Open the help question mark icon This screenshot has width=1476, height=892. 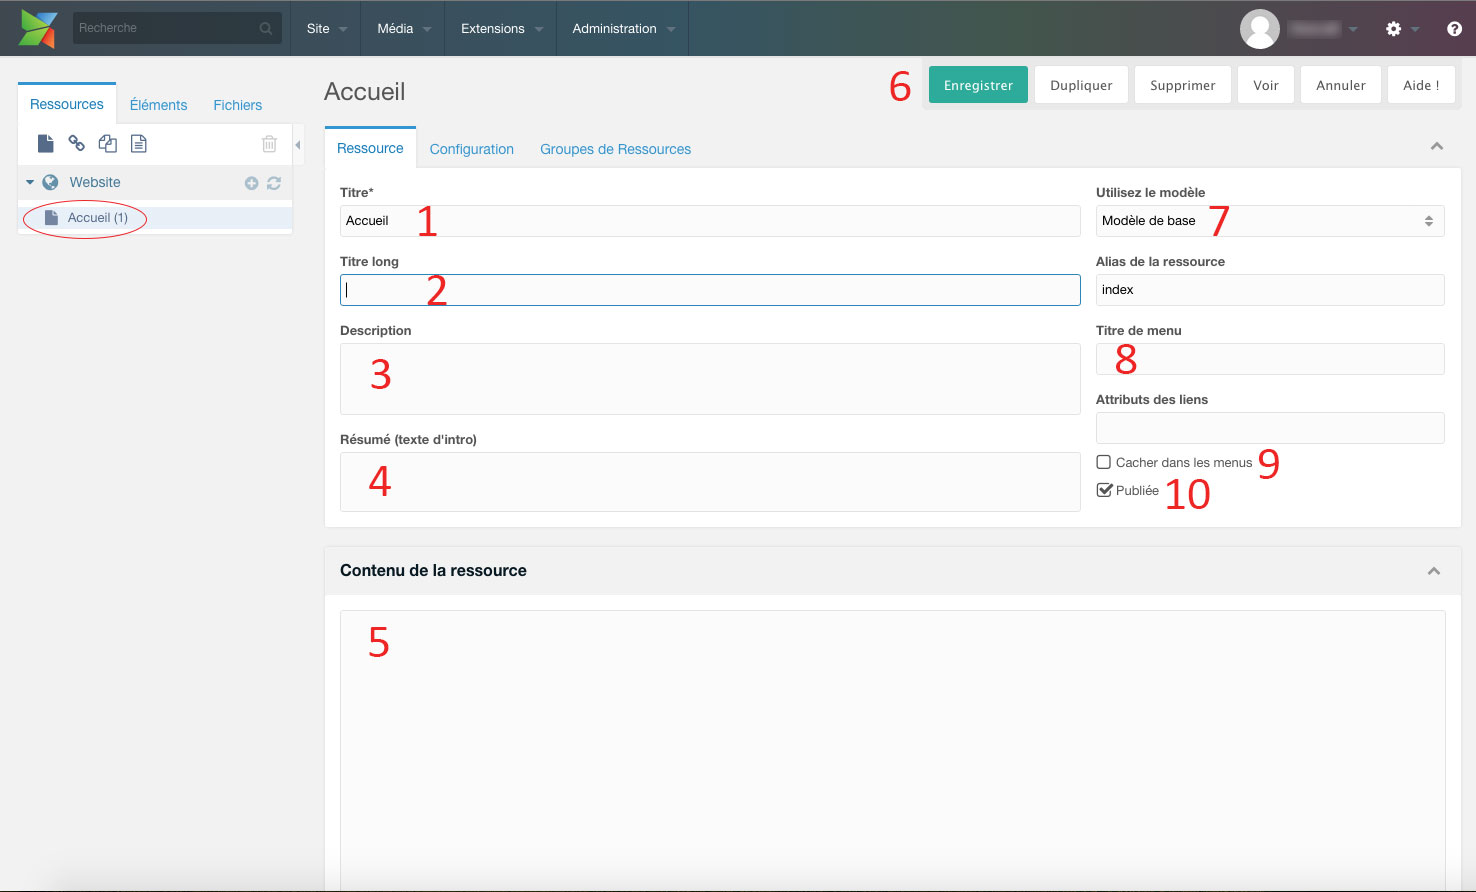click(x=1454, y=29)
